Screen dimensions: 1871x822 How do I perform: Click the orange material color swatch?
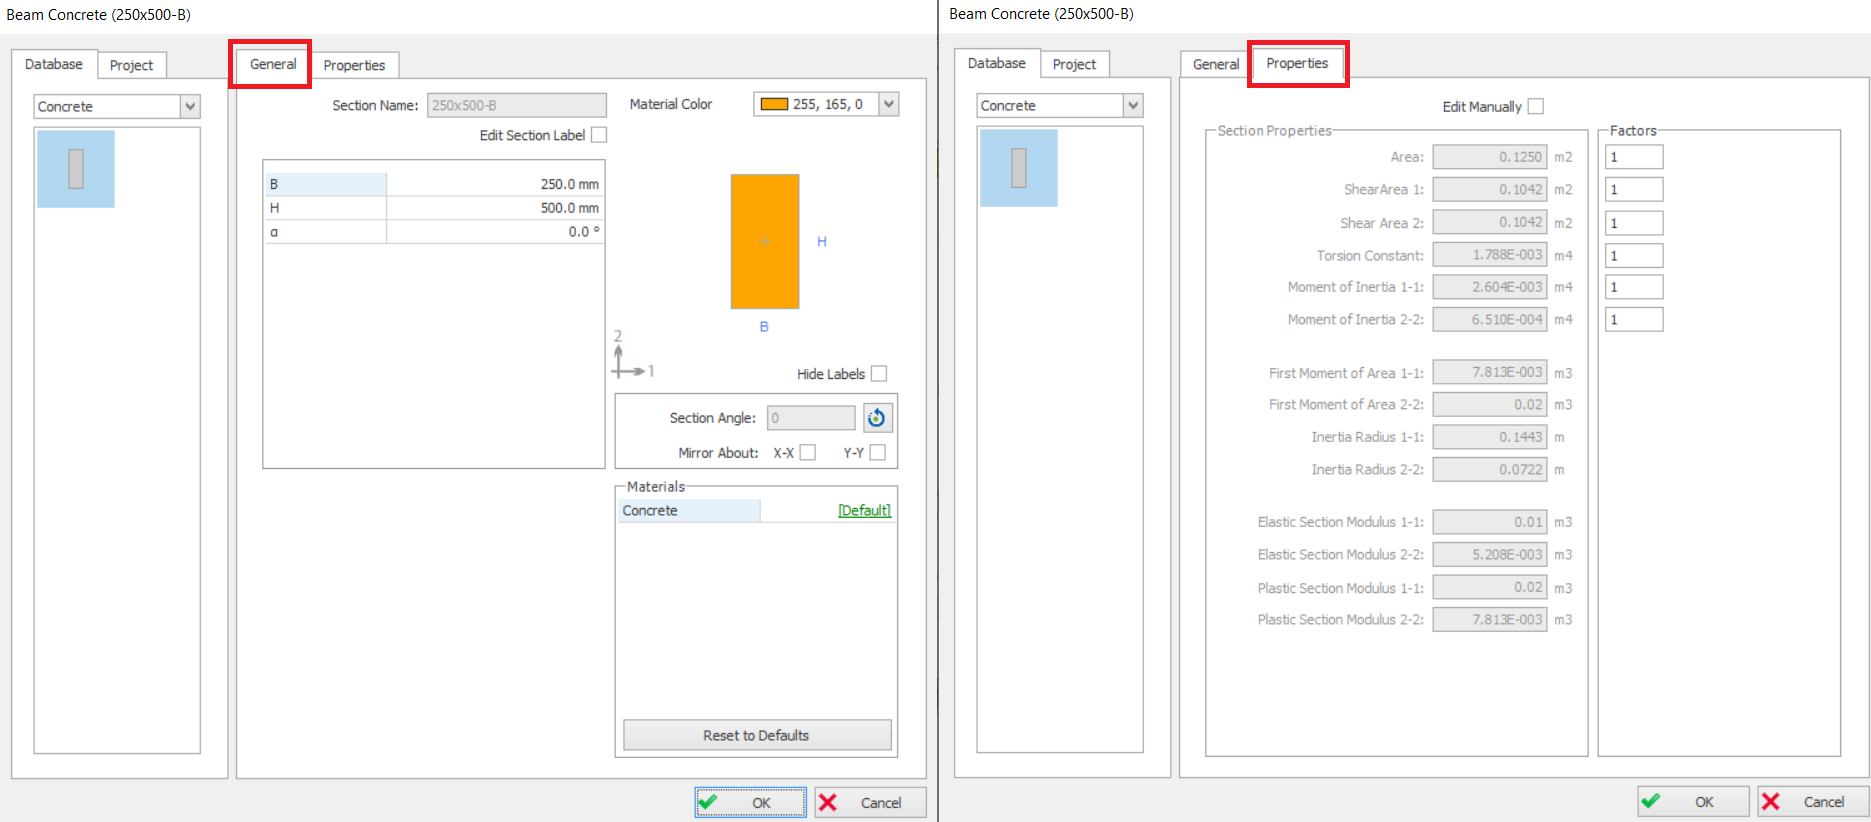pyautogui.click(x=774, y=104)
